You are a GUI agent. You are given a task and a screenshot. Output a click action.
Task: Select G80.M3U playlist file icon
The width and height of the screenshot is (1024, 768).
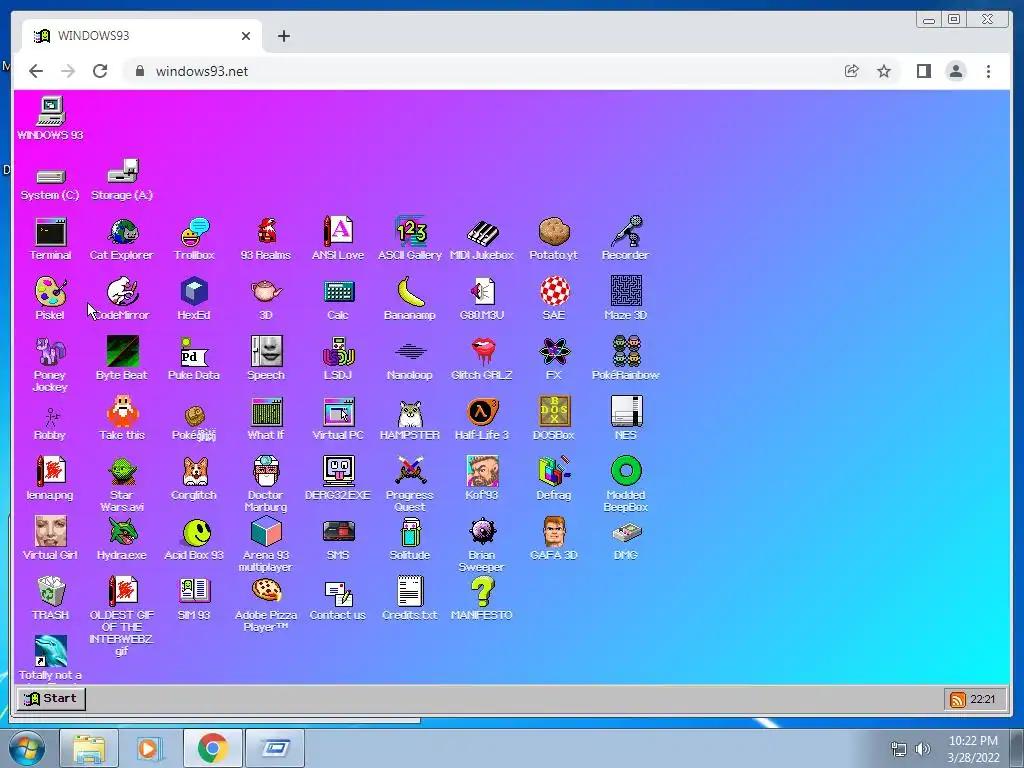(x=482, y=298)
